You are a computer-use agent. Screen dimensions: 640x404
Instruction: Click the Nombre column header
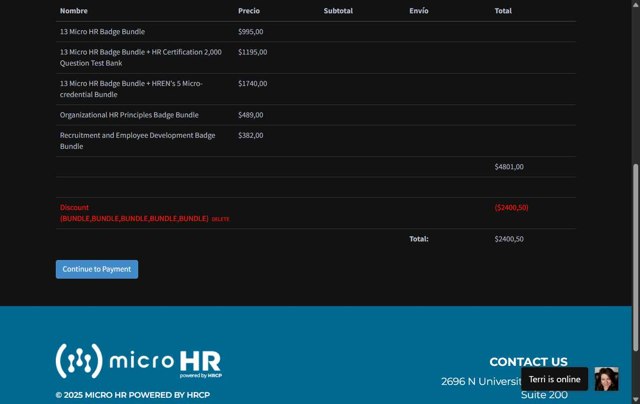[73, 11]
